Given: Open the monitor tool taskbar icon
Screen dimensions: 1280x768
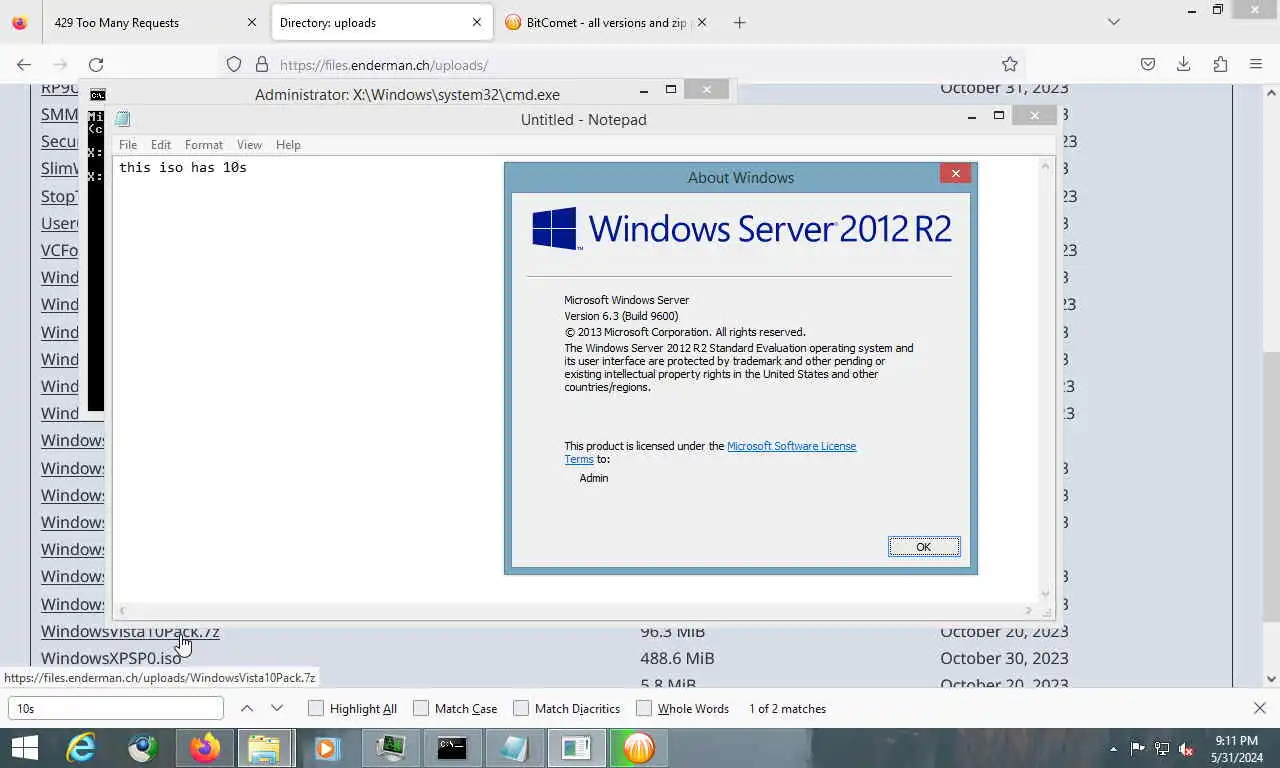Looking at the screenshot, I should [x=390, y=748].
